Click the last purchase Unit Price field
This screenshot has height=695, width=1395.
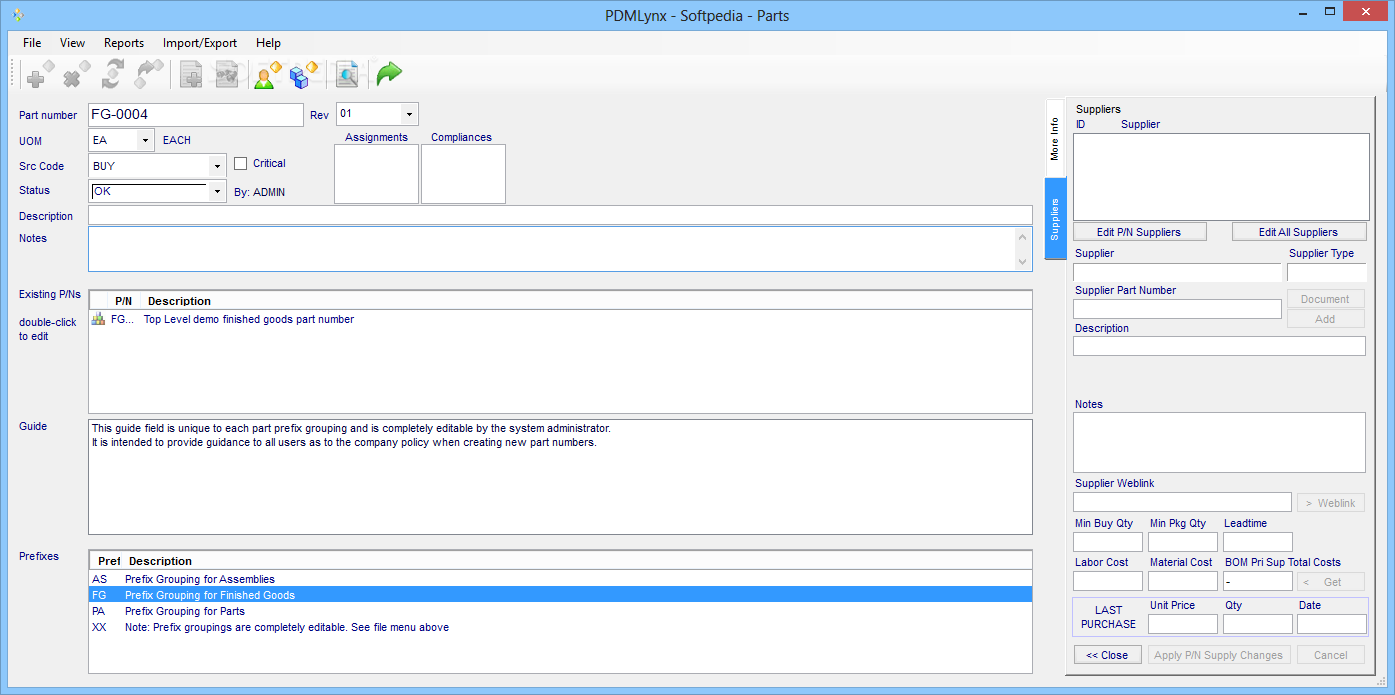pyautogui.click(x=1183, y=624)
